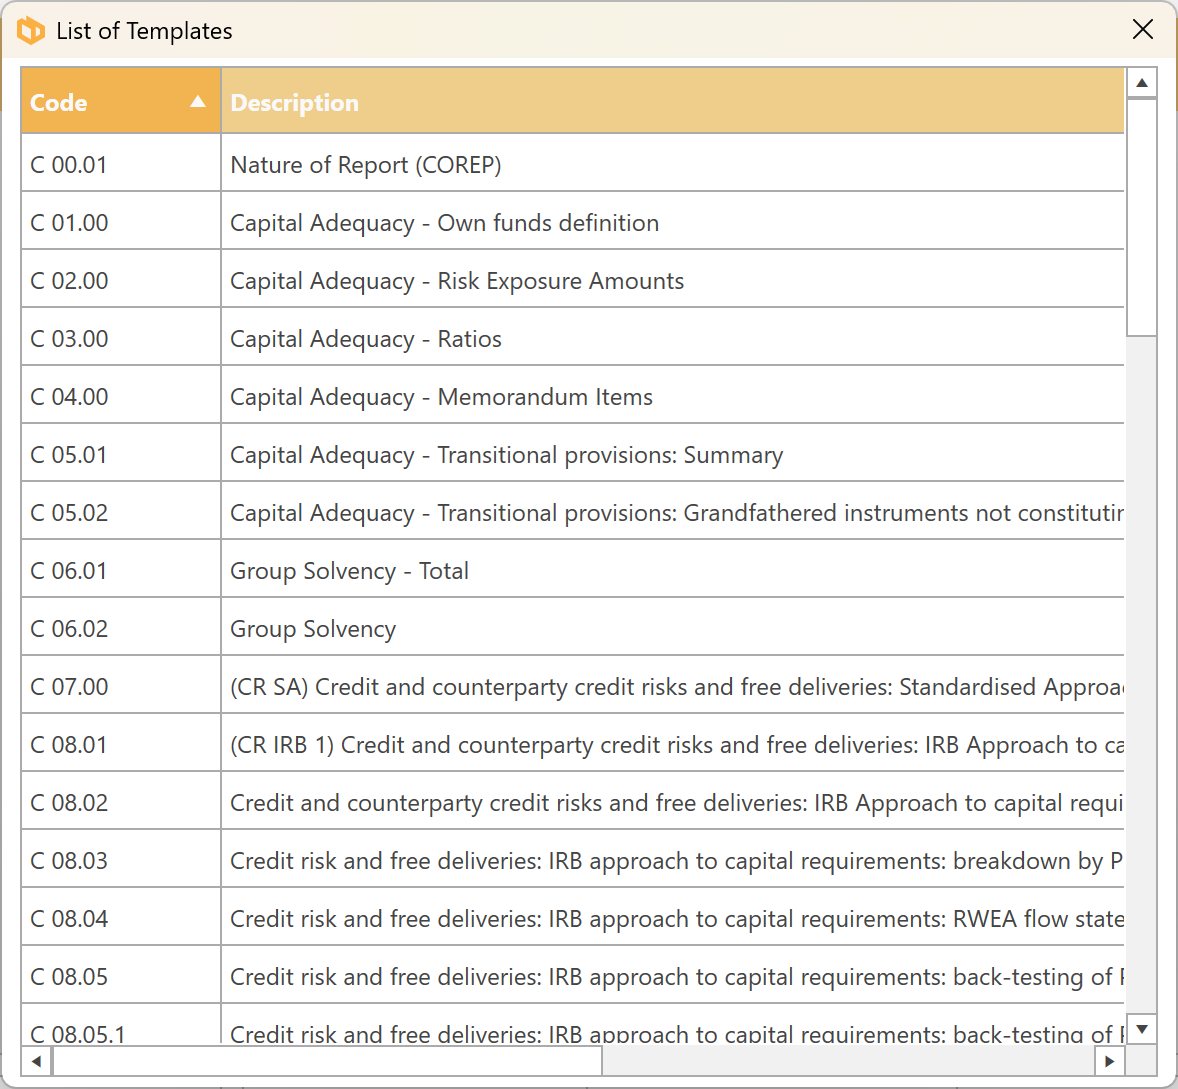Close the List of Templates dialog
The width and height of the screenshot is (1178, 1089).
point(1142,29)
